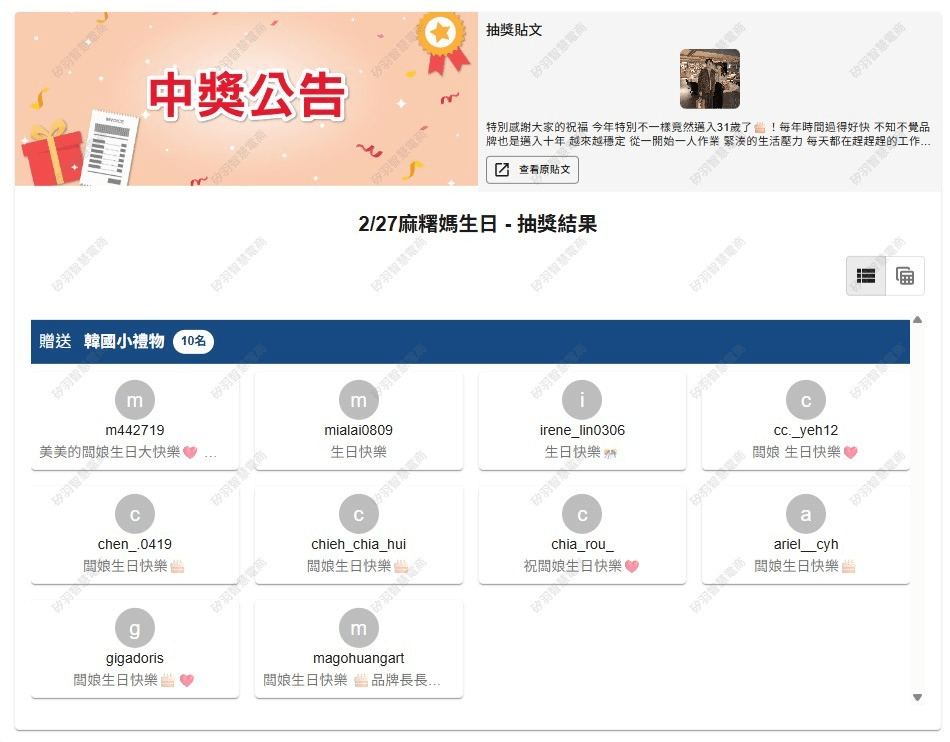The image size is (950, 742).
Task: Select irene_lin0306's avatar icon
Action: pos(582,400)
